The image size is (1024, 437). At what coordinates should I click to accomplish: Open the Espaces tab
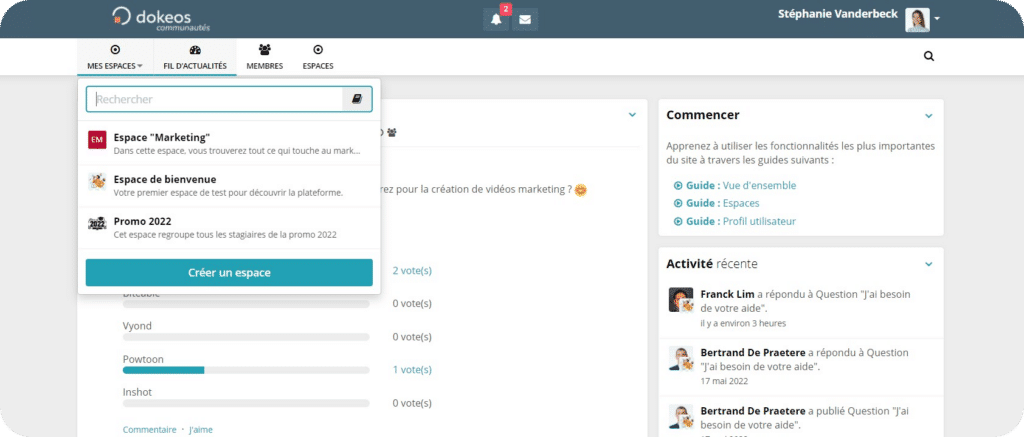pos(318,57)
